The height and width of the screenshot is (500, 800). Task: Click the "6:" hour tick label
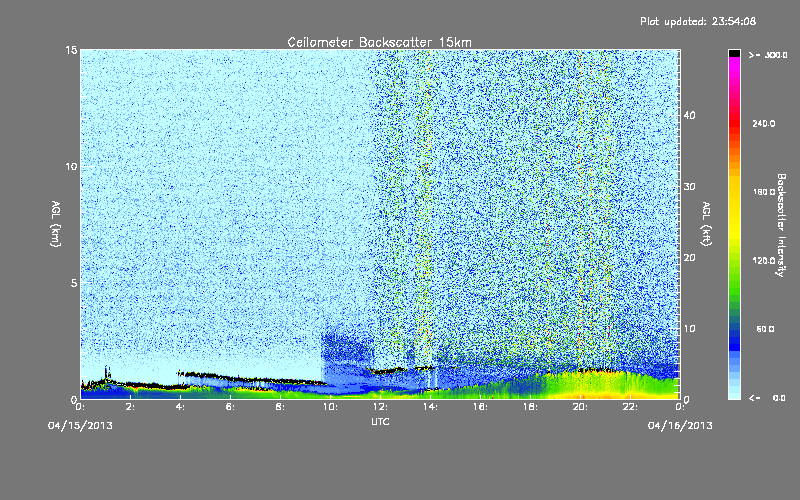point(231,407)
